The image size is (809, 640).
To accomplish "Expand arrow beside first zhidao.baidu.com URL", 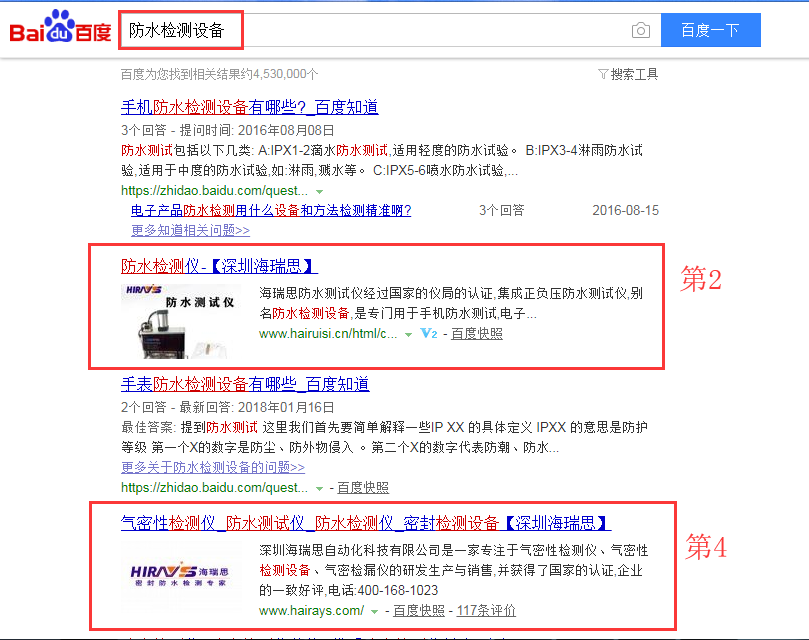I will (319, 190).
